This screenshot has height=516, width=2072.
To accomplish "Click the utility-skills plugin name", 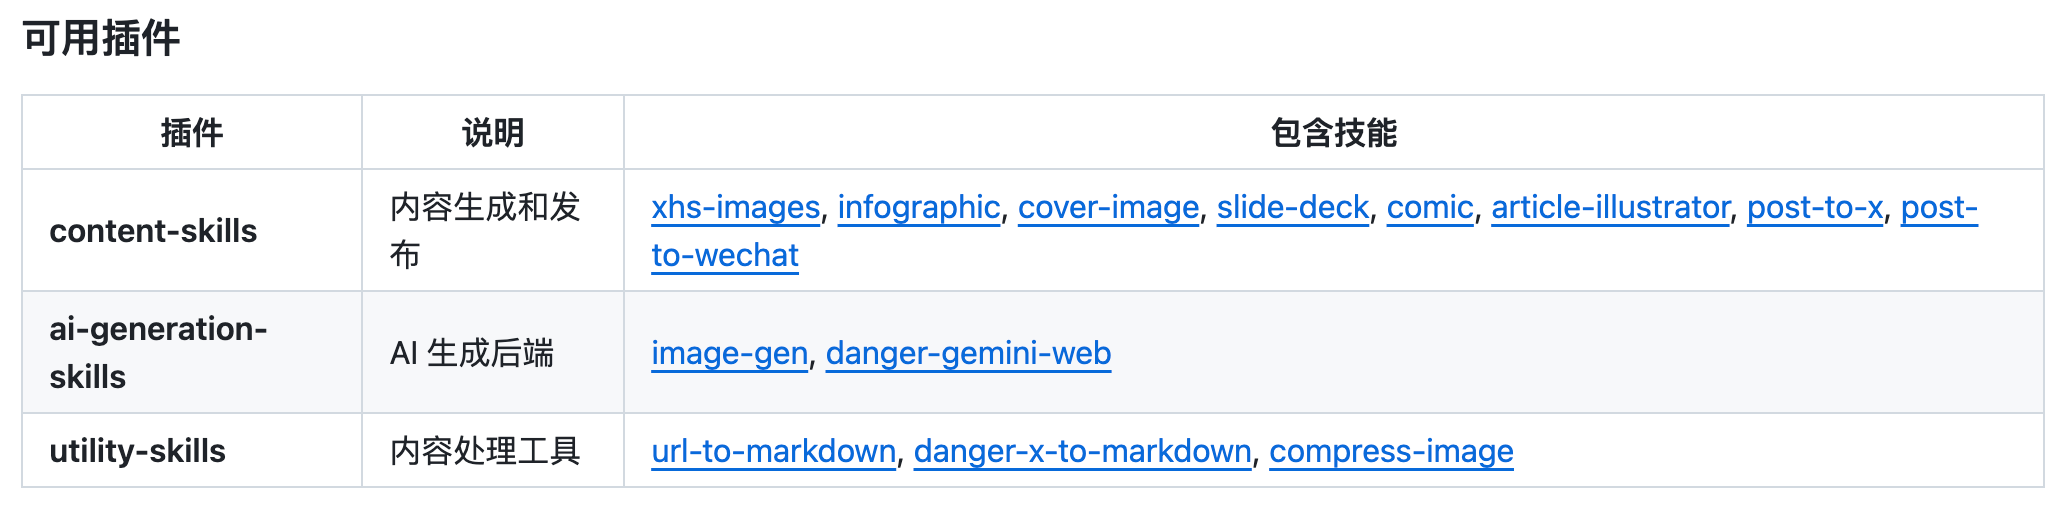I will pos(137,451).
